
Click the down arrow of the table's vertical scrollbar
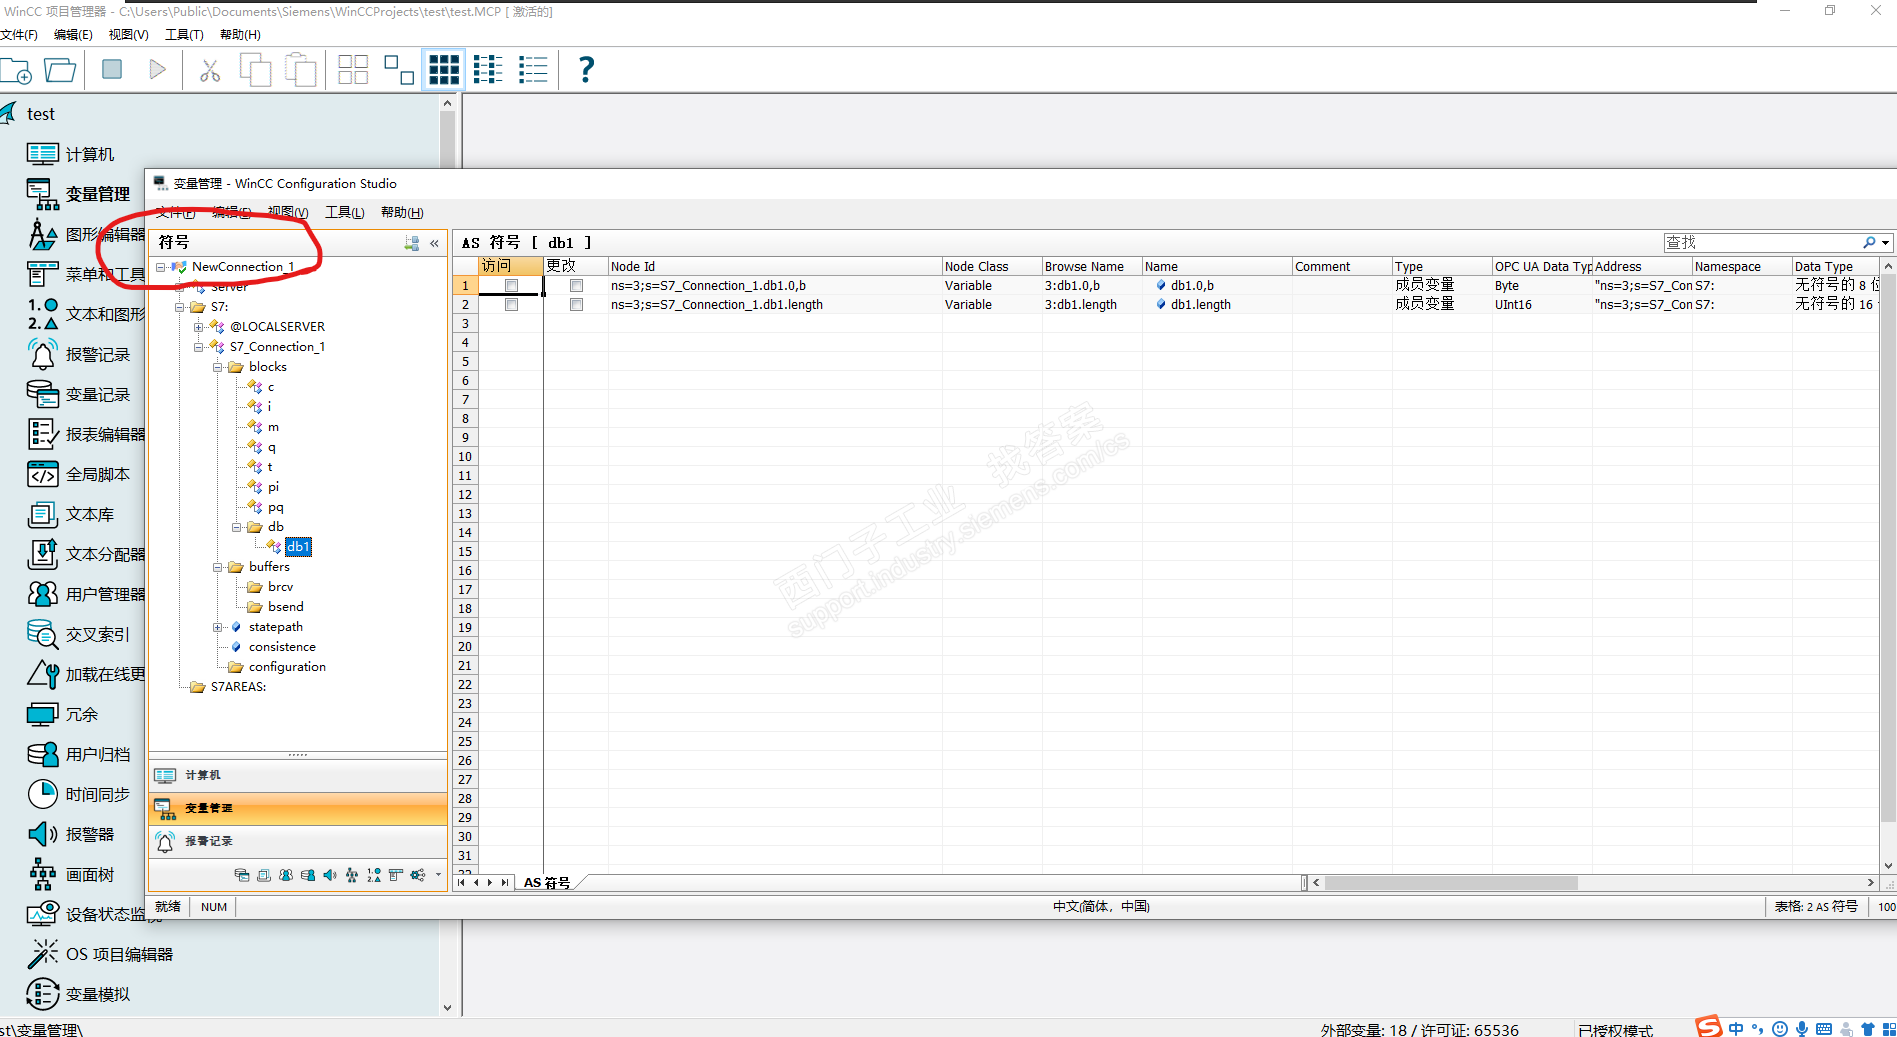1889,866
